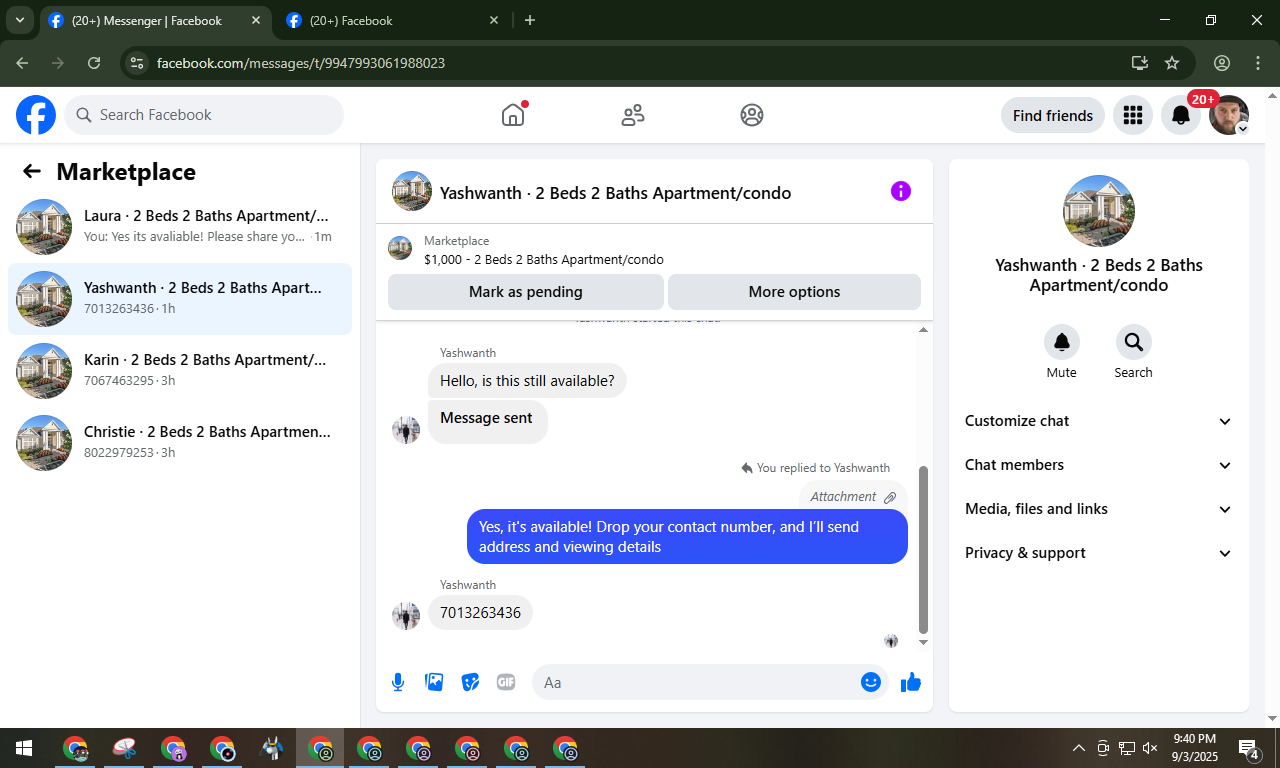1280x768 pixels.
Task: Open taskbar notification center with 4 badge
Action: coord(1249,748)
